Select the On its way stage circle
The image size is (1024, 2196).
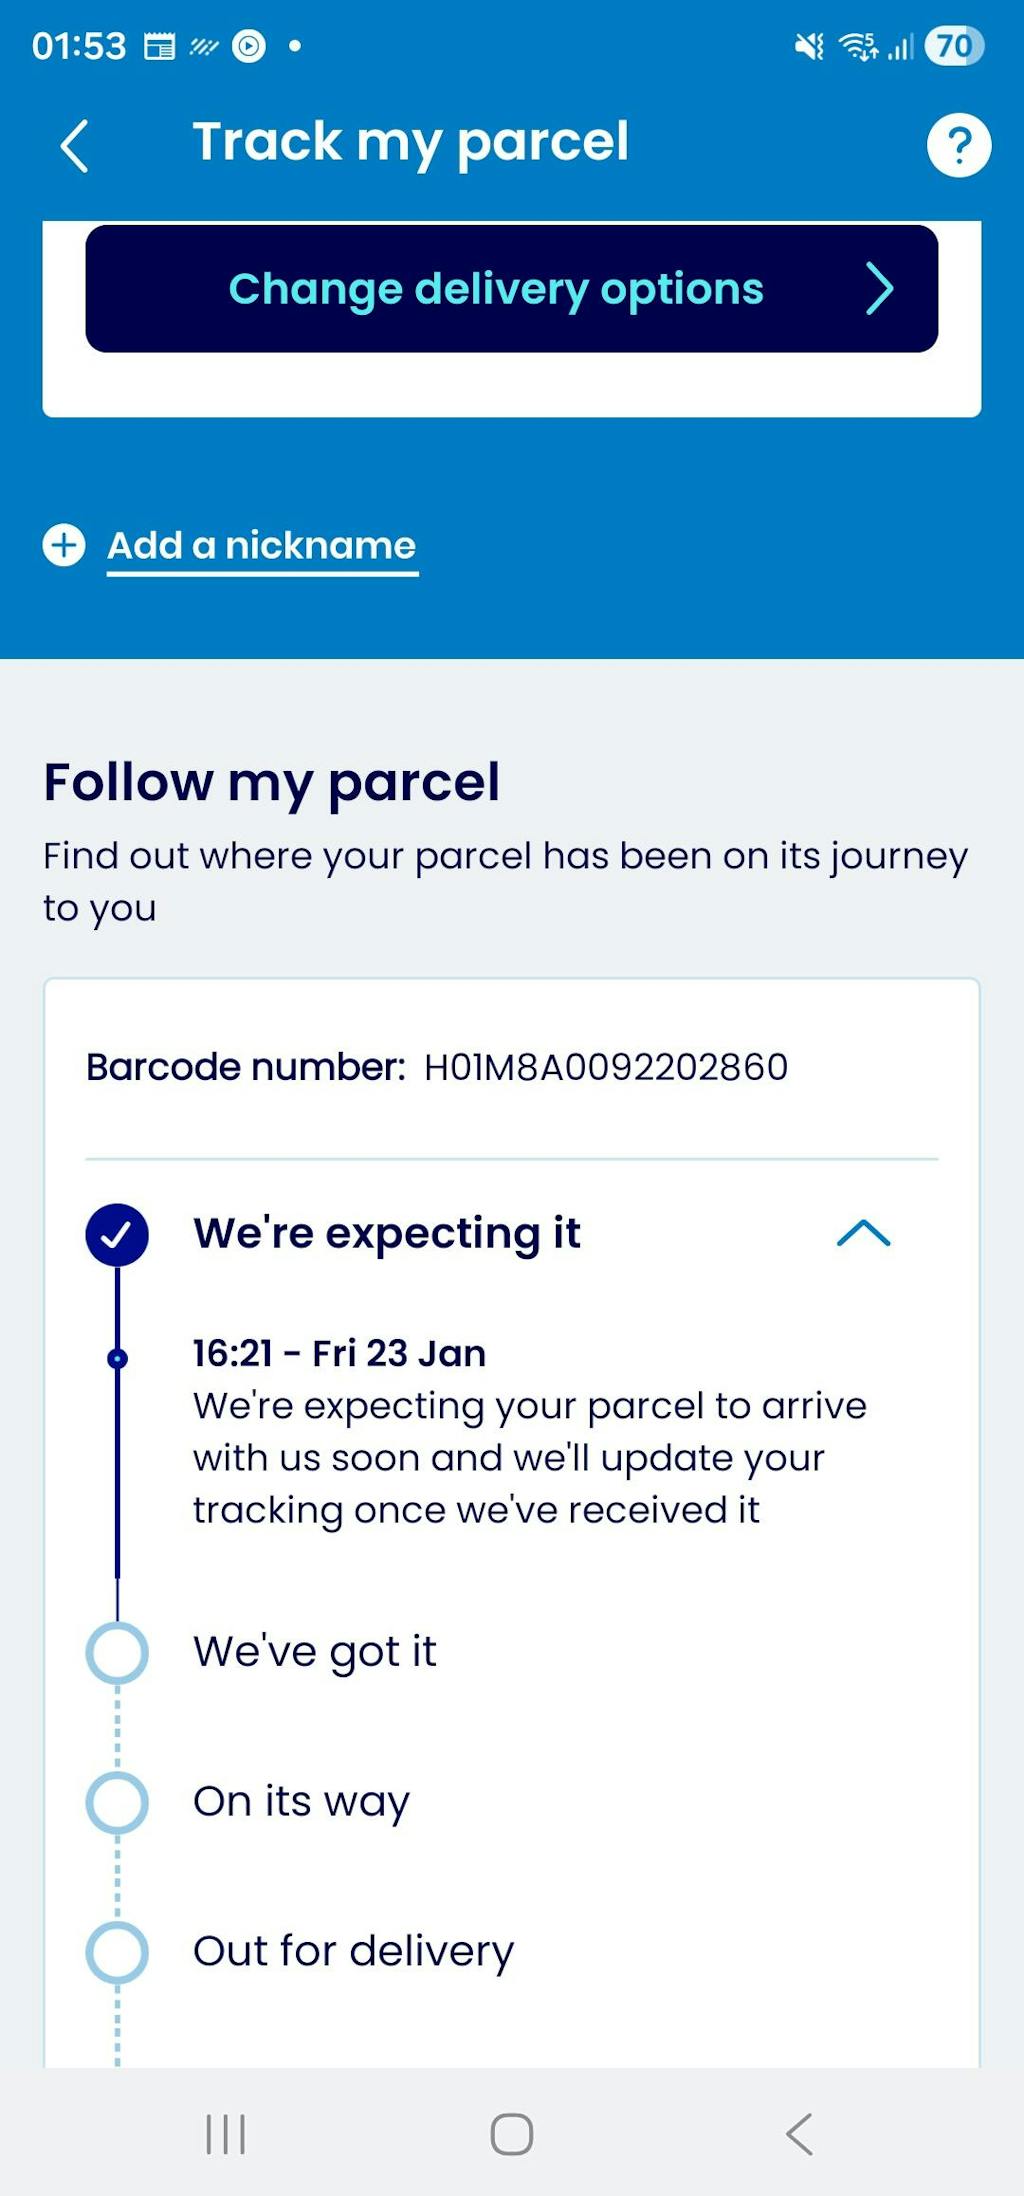[x=117, y=1802]
